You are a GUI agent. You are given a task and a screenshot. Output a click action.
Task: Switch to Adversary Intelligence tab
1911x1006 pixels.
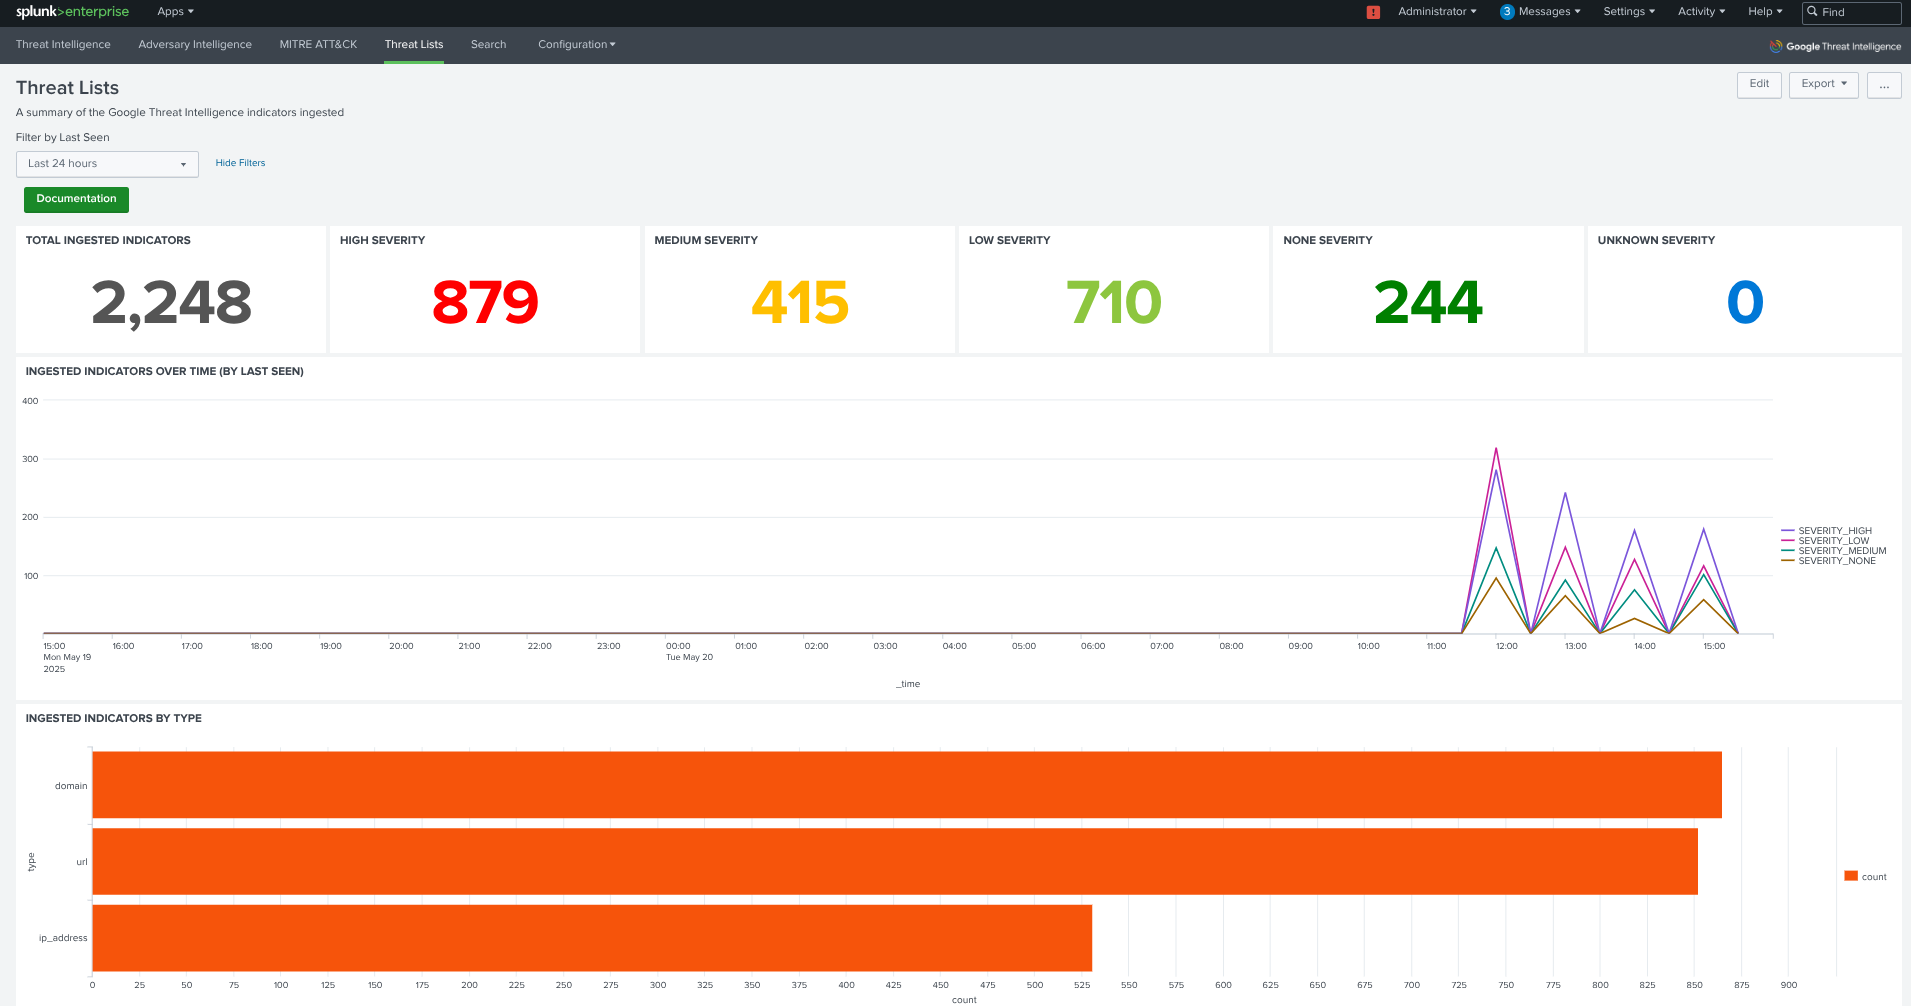[195, 45]
